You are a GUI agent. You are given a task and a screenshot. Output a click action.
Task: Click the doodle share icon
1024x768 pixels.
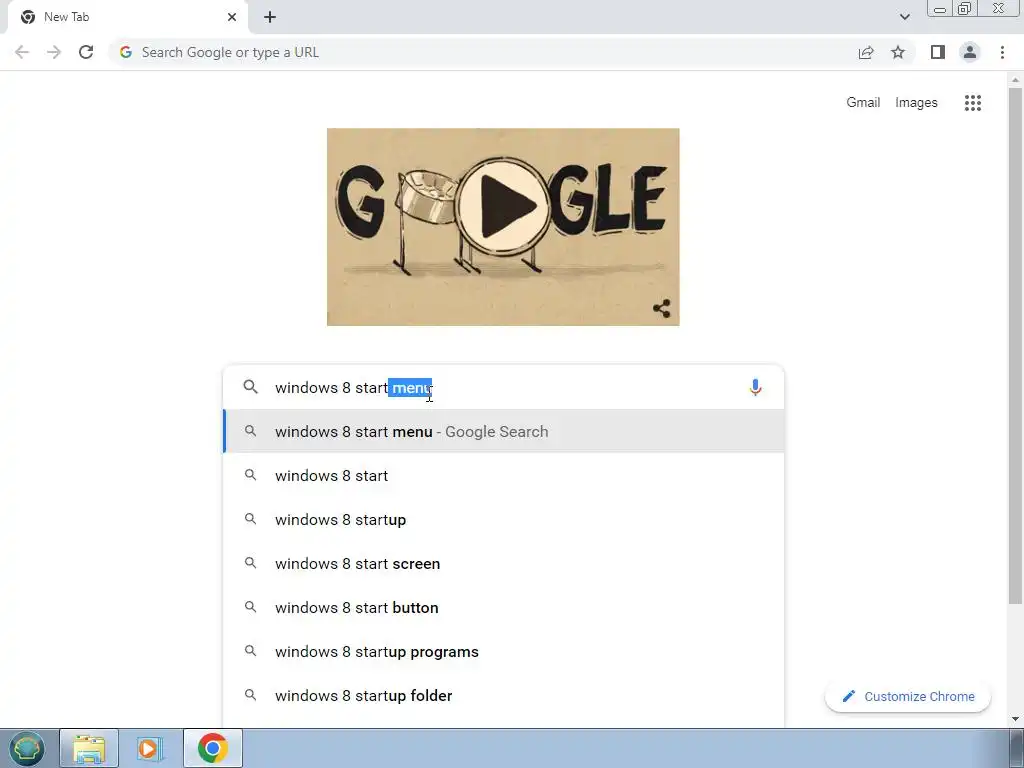[x=662, y=308]
